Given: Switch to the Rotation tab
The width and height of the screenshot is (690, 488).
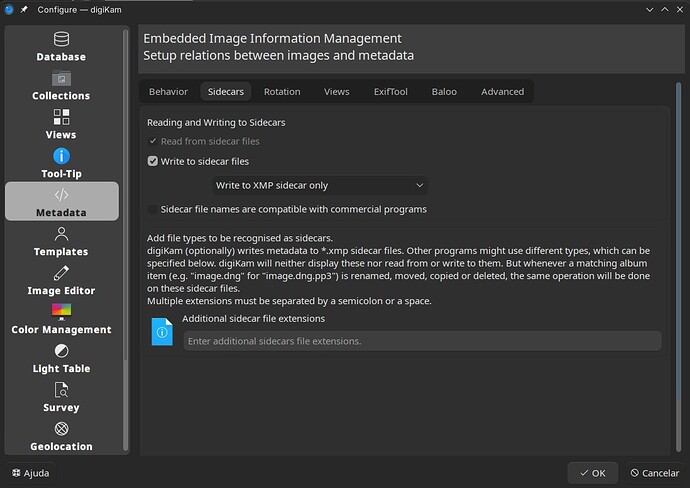Looking at the screenshot, I should (x=282, y=92).
